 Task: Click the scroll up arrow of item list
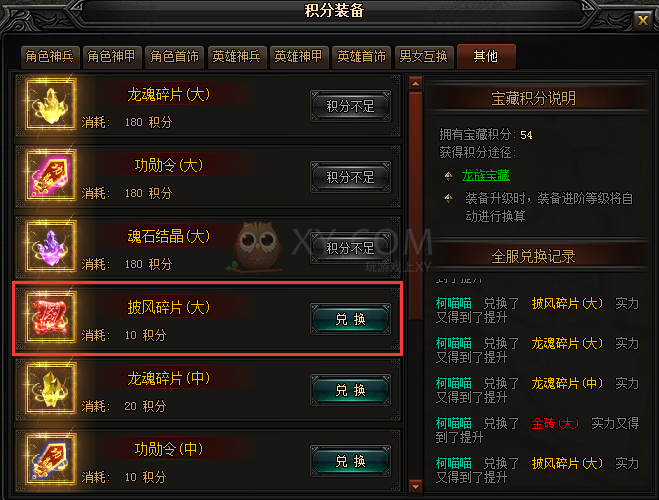tap(415, 84)
